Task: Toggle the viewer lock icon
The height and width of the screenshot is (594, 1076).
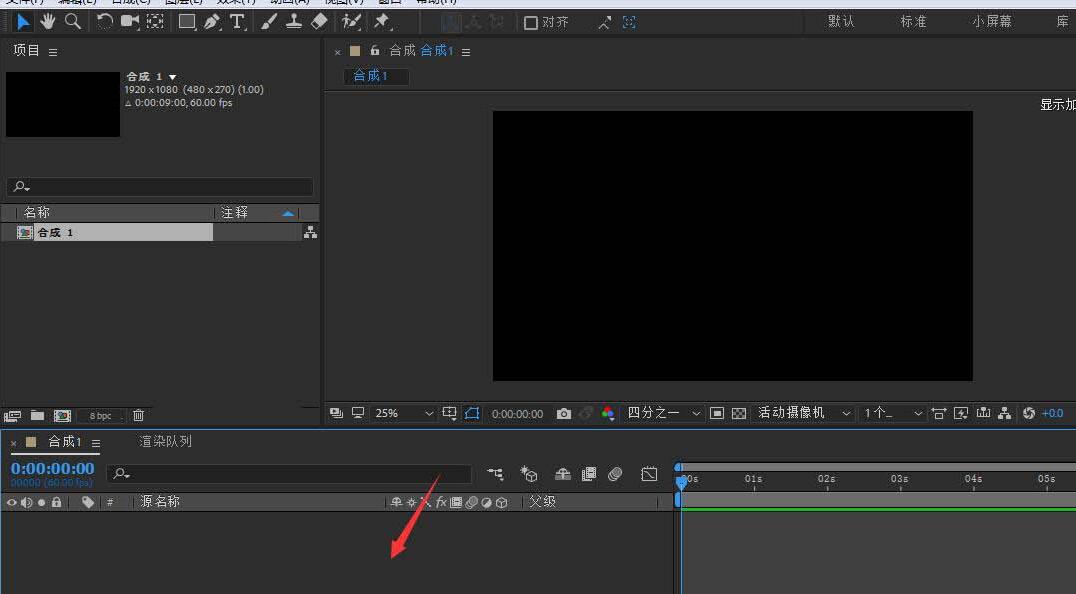Action: coord(375,51)
